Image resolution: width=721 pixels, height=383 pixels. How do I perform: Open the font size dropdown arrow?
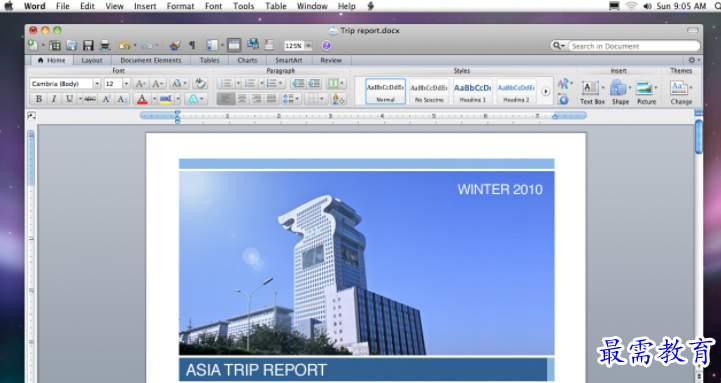pos(126,84)
